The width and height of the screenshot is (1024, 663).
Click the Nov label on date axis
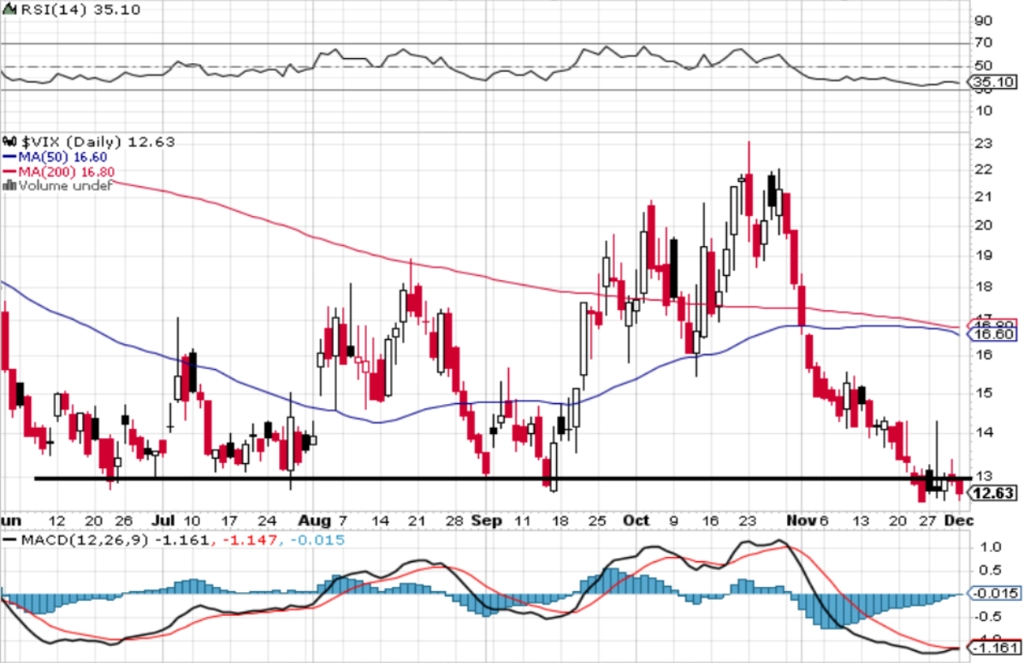[x=801, y=520]
